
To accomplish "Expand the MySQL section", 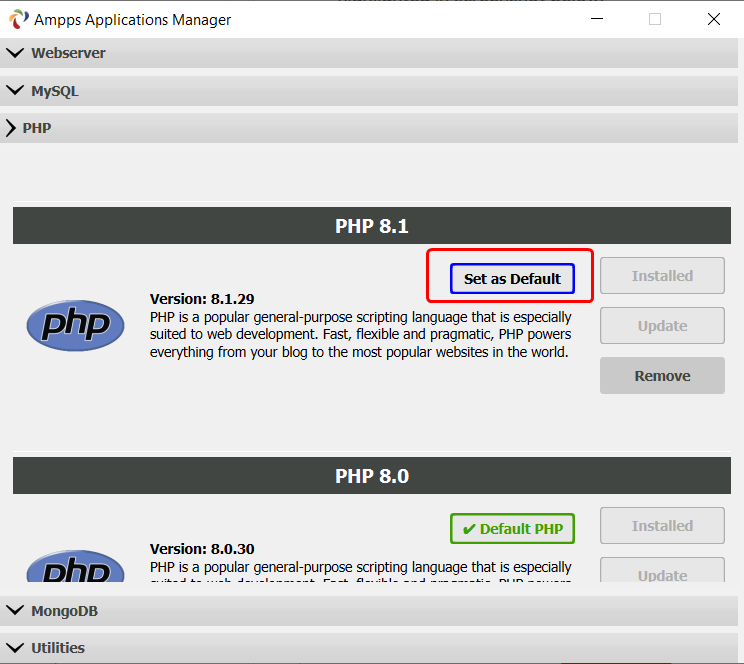I will (x=369, y=91).
